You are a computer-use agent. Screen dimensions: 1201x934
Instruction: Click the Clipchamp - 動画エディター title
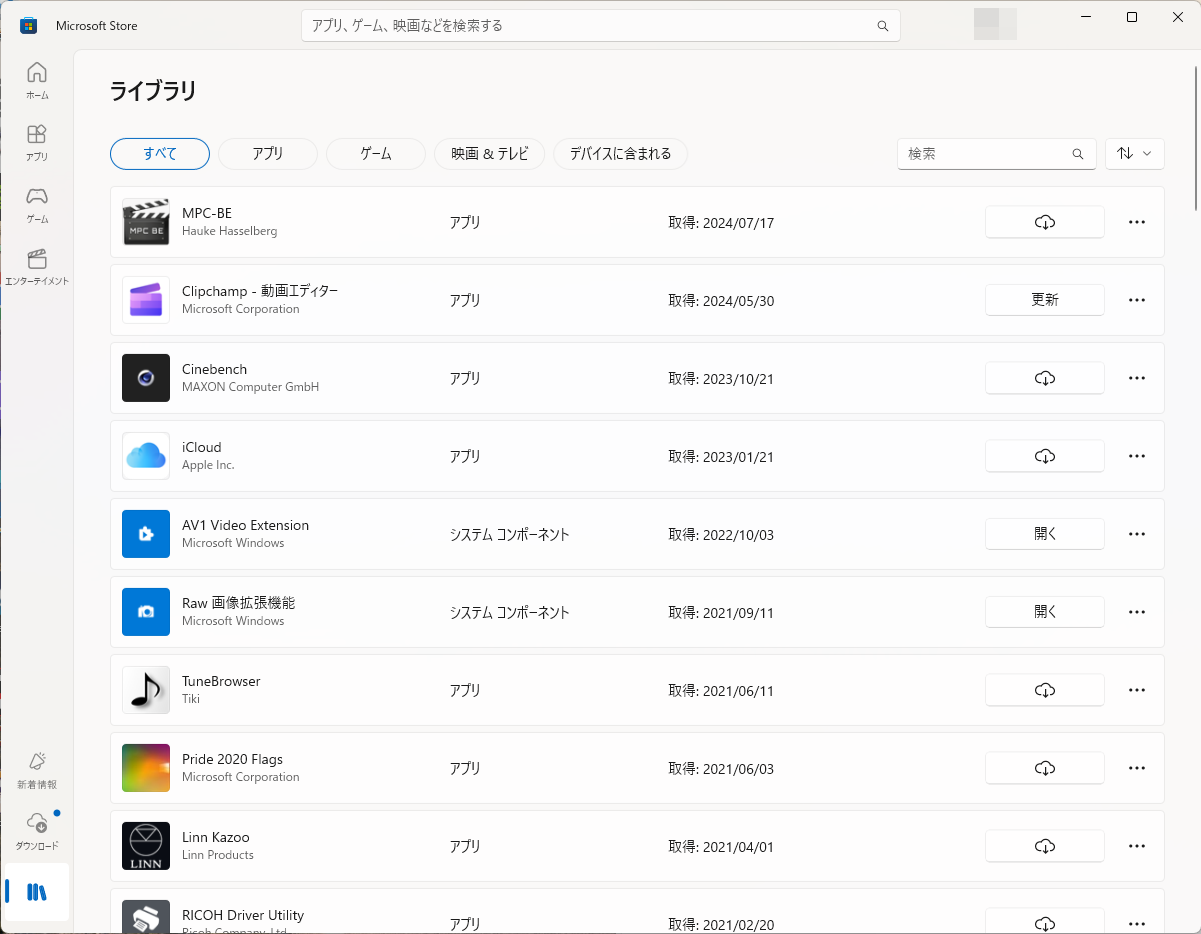[x=260, y=291]
